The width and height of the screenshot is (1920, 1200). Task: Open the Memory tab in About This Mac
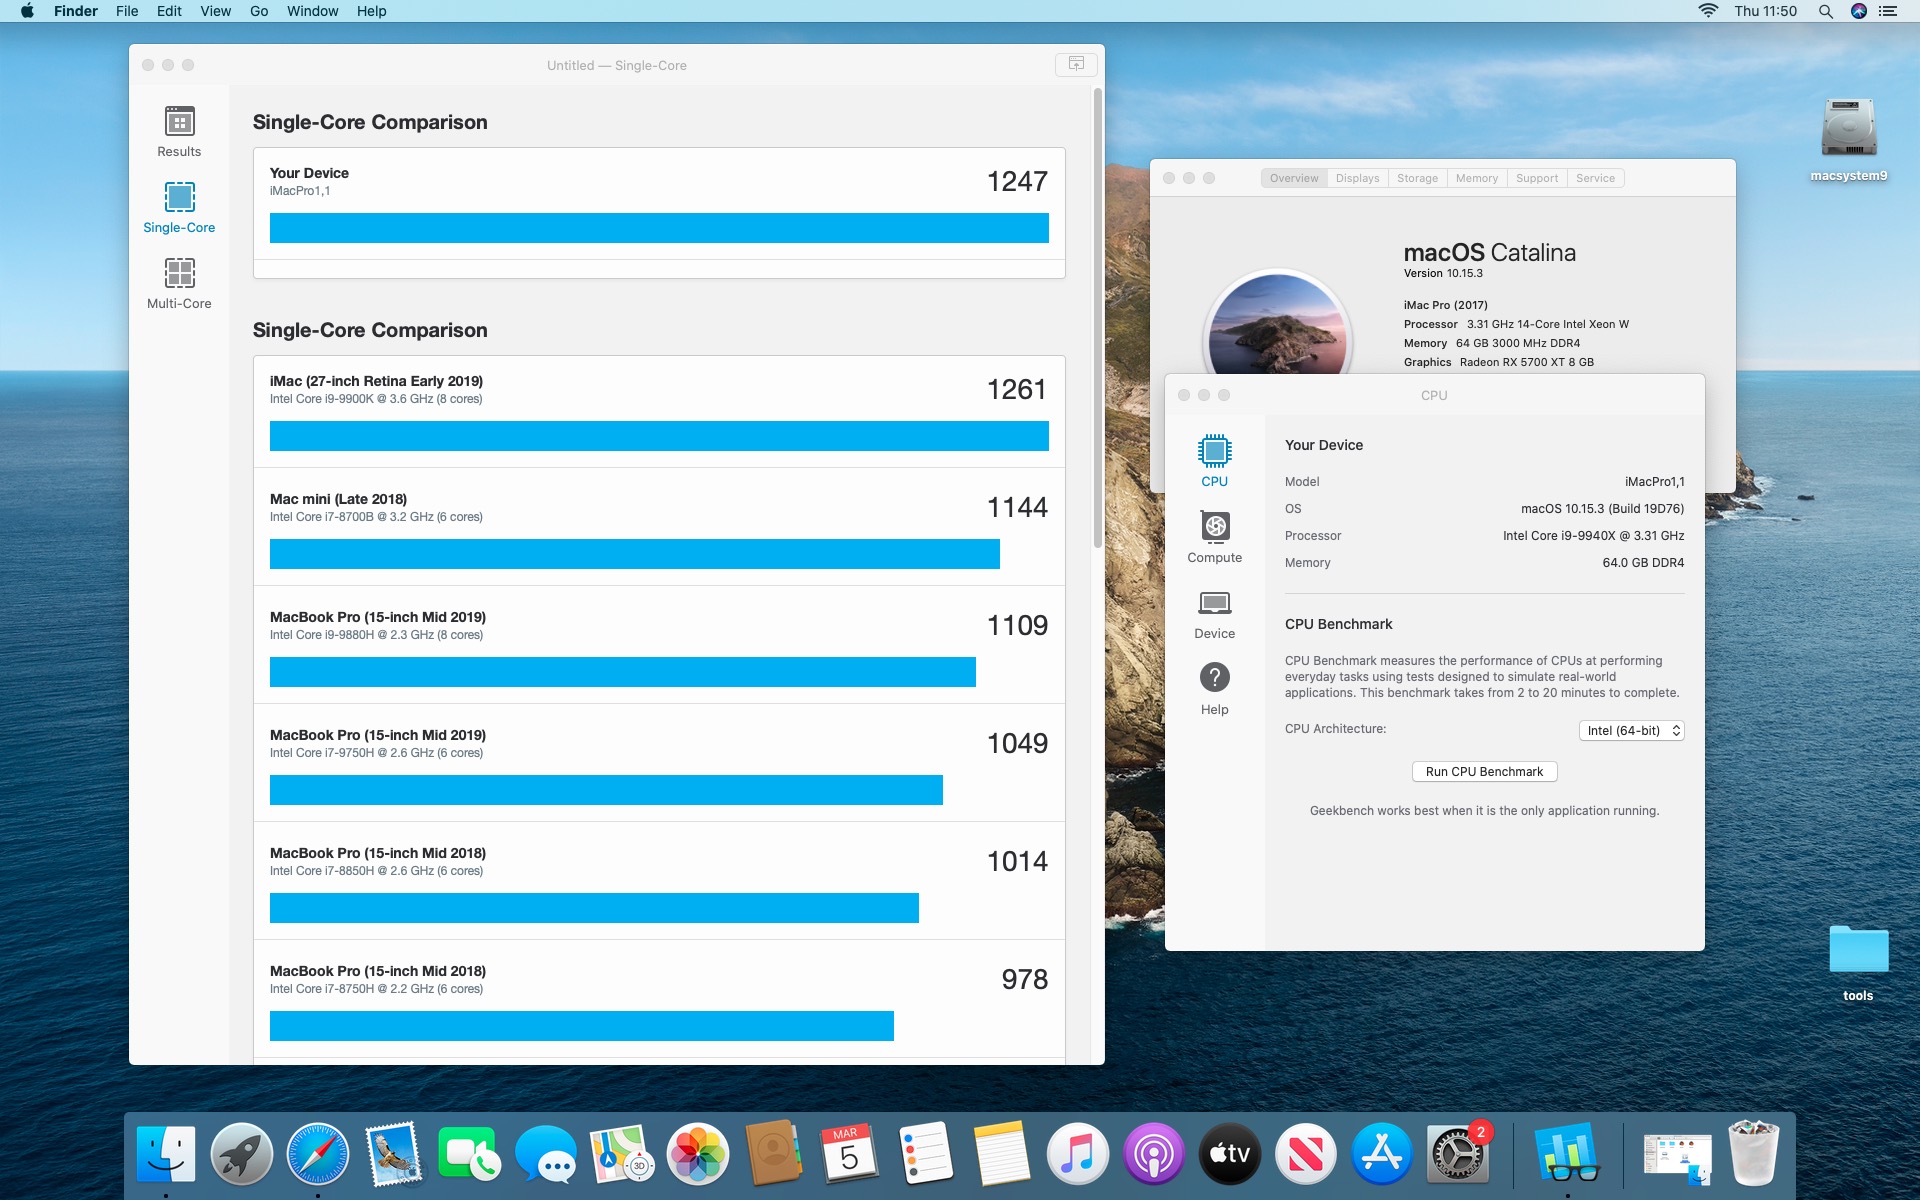(1476, 178)
